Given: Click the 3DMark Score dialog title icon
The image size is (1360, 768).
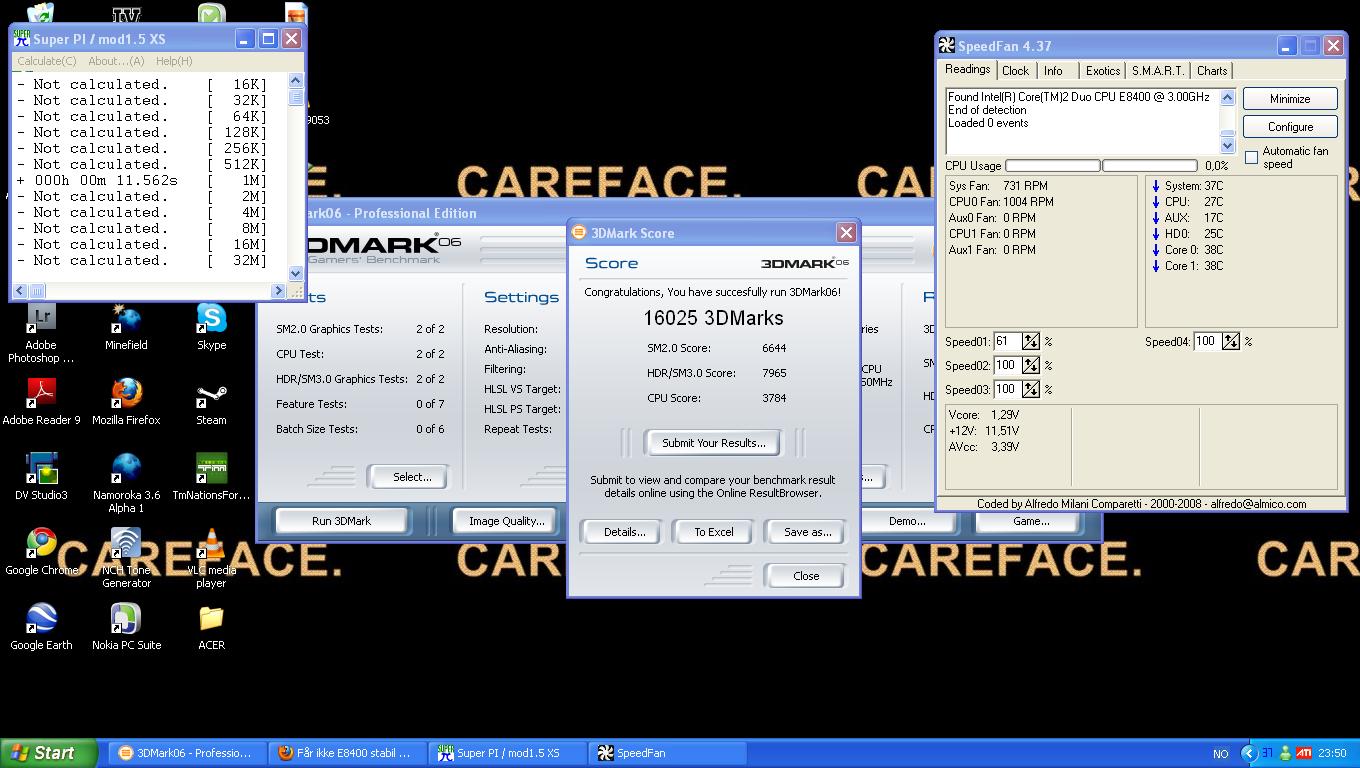Looking at the screenshot, I should pos(579,233).
